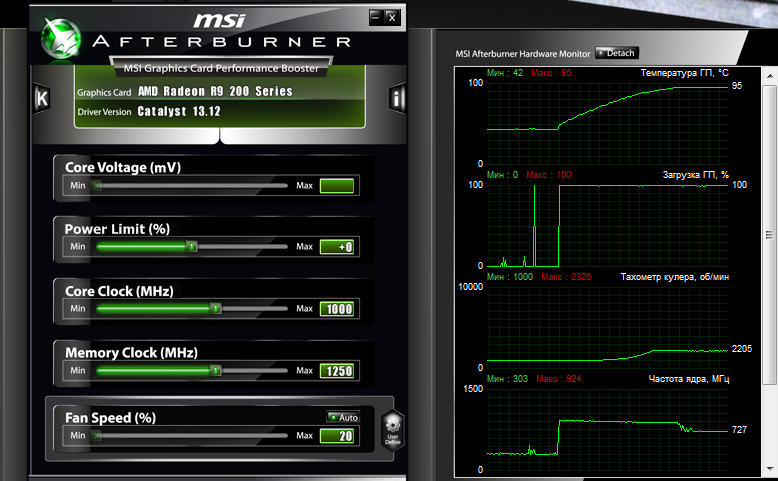Click the 'Мин : 42' temperature reading
778x481 pixels.
505,73
